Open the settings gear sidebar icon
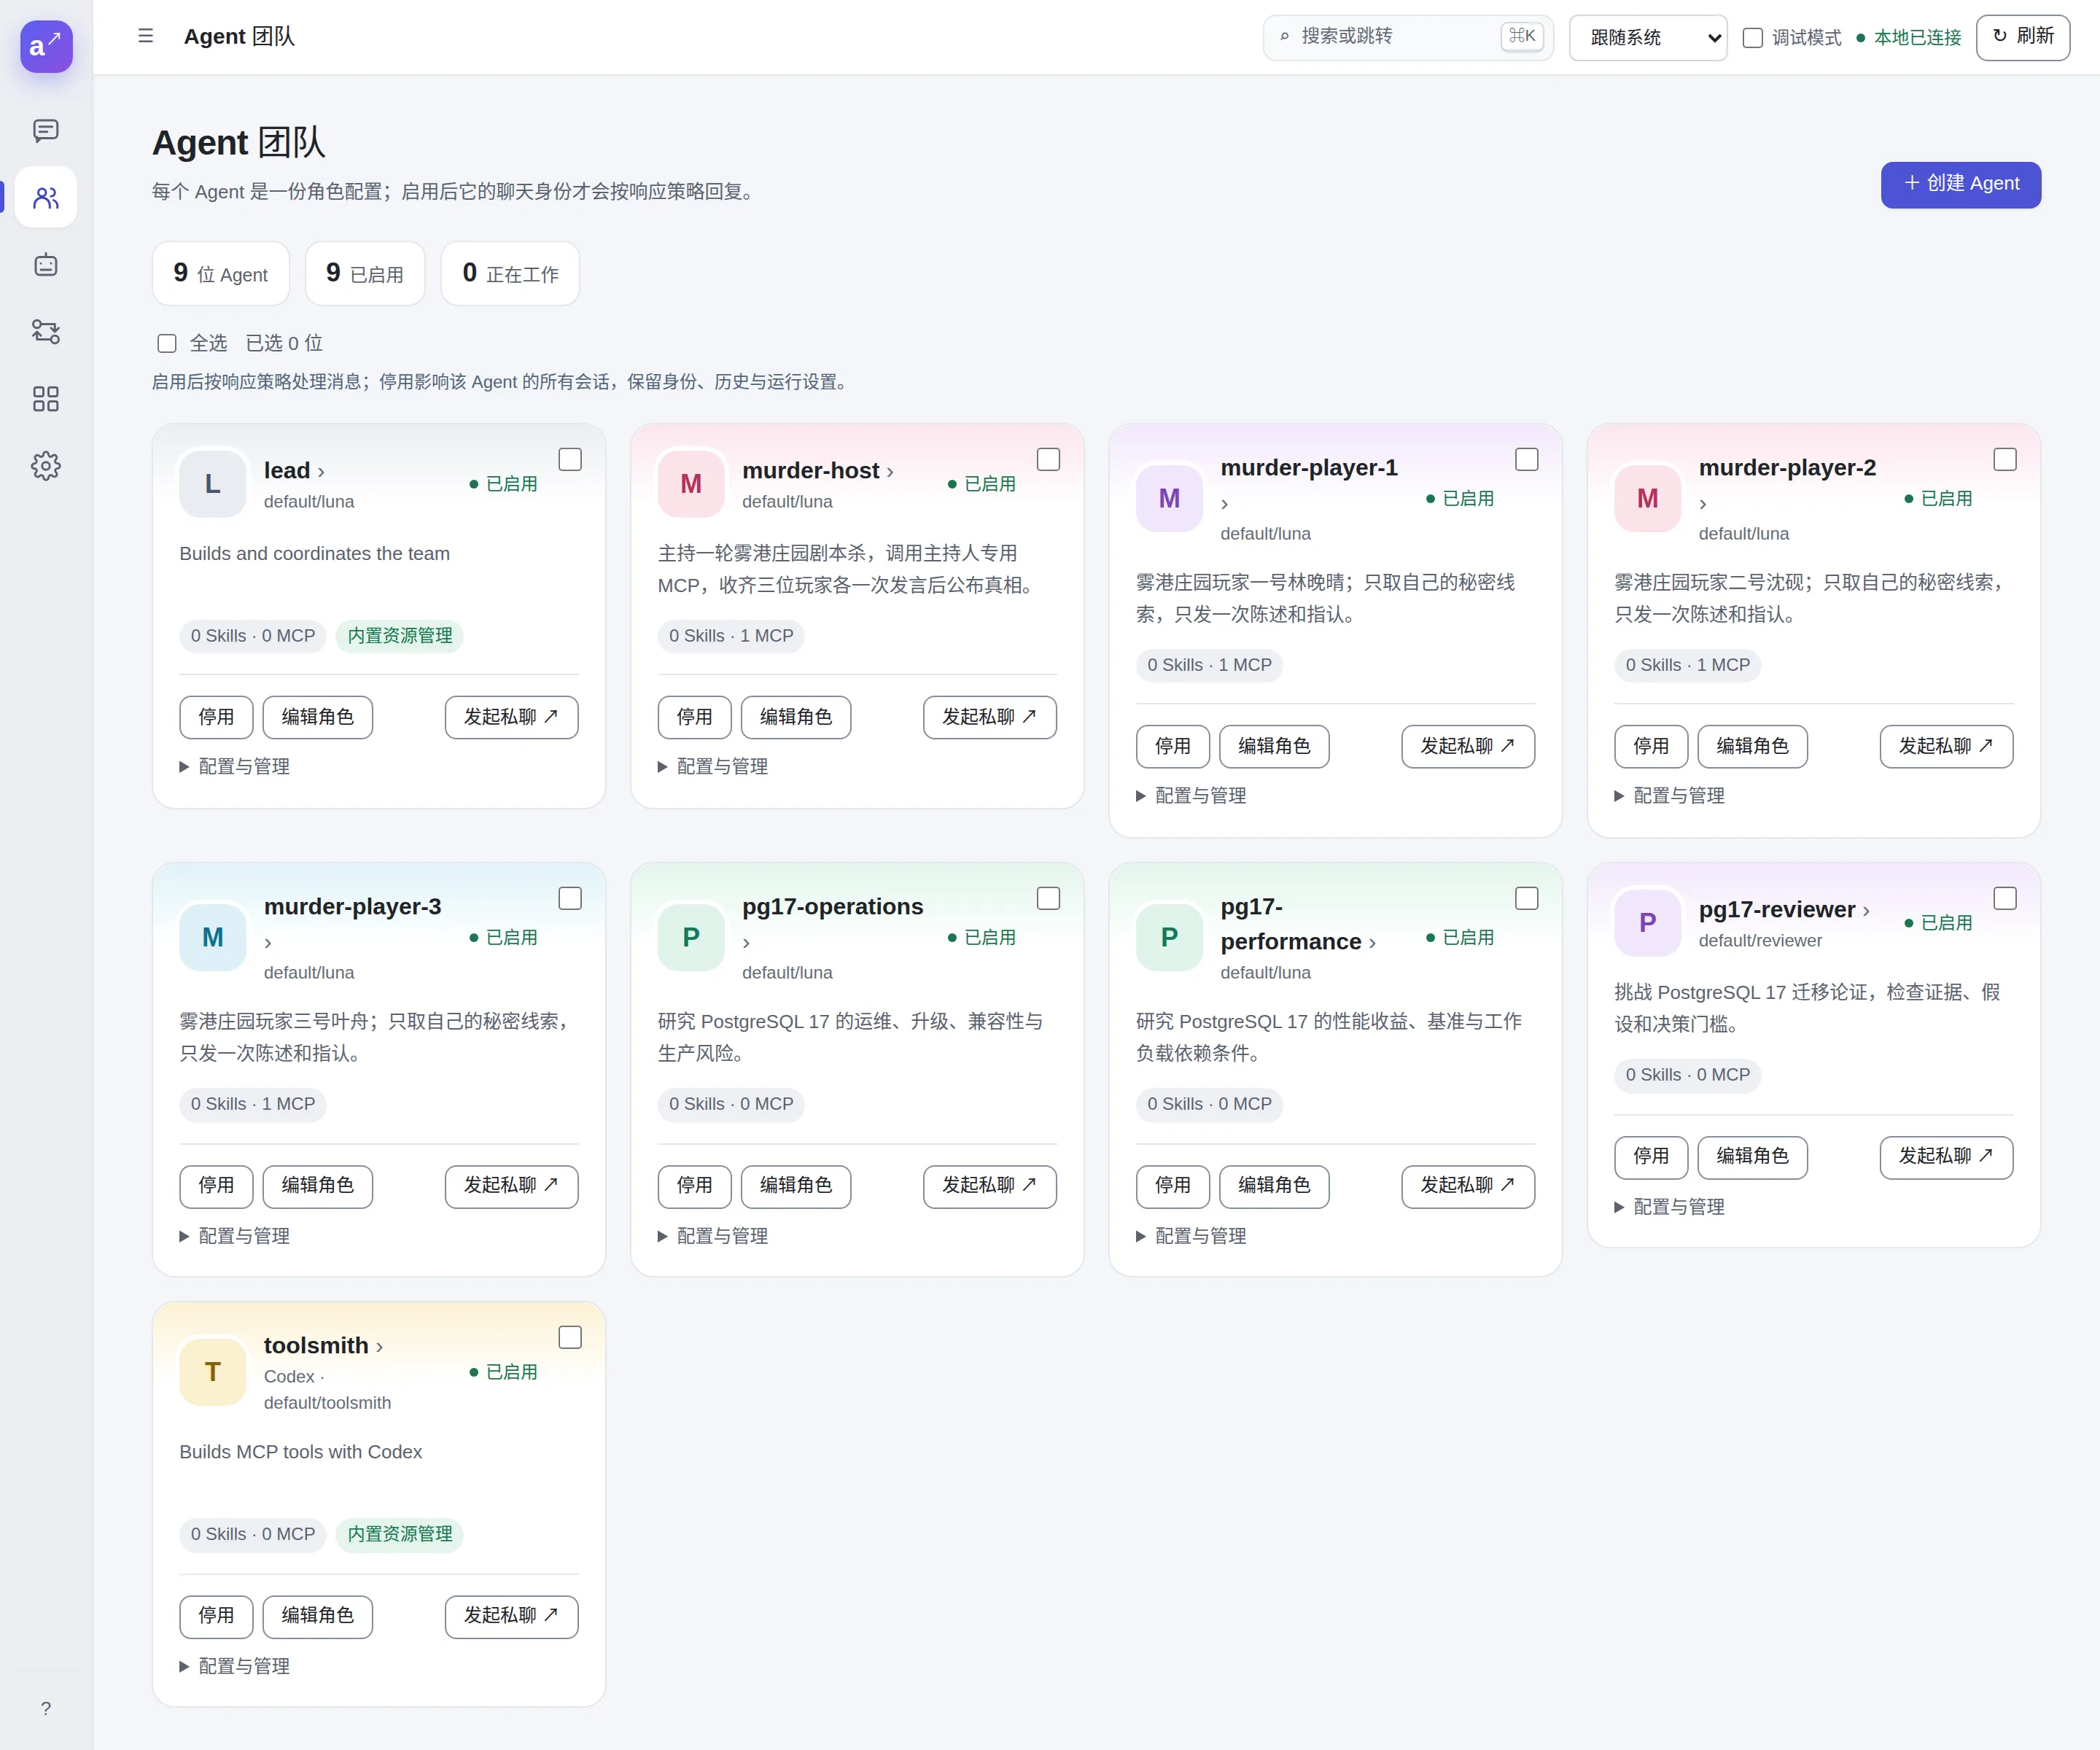2100x1750 pixels. coord(46,466)
